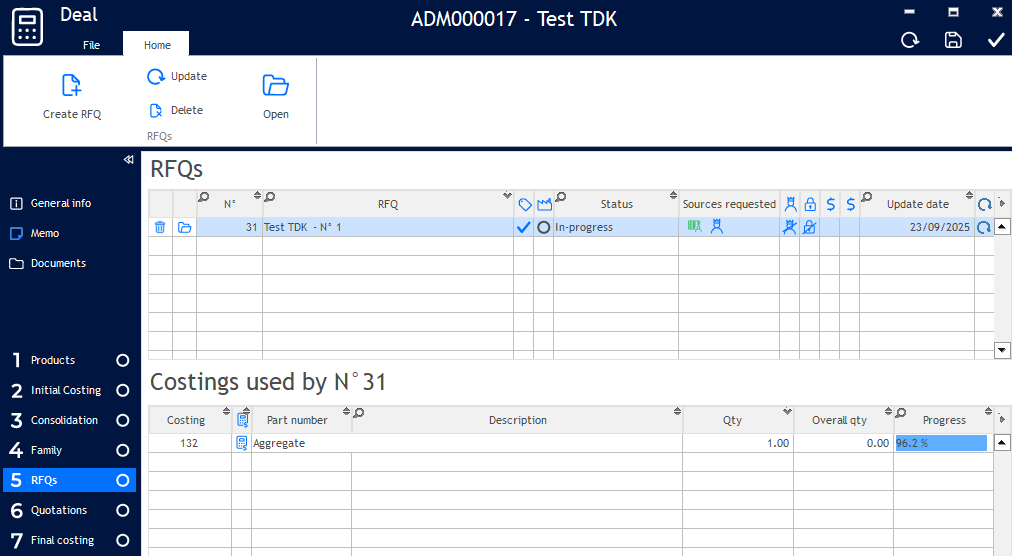
Task: Toggle the checkmark in RFQ 31 row
Action: coord(523,227)
